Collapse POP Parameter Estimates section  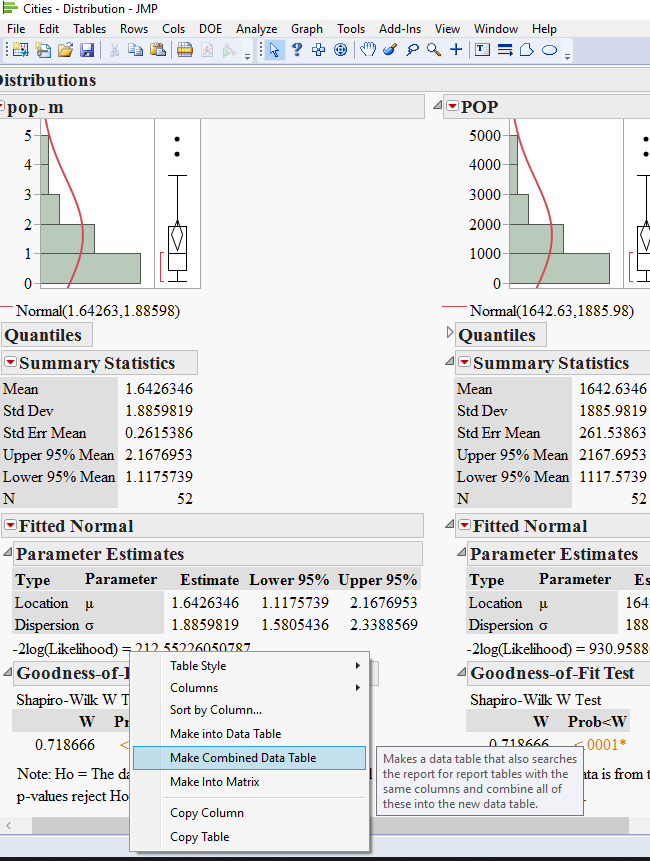click(x=462, y=551)
